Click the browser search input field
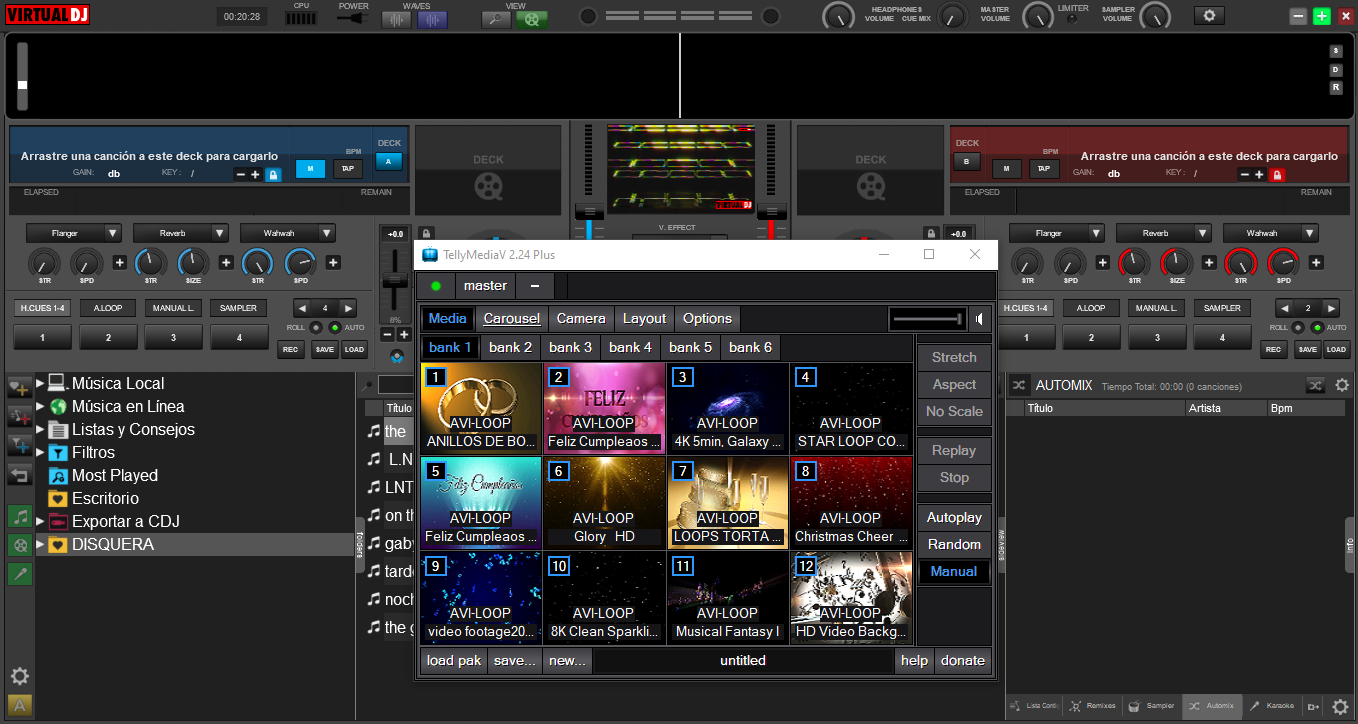This screenshot has height=724, width=1358. (x=395, y=385)
